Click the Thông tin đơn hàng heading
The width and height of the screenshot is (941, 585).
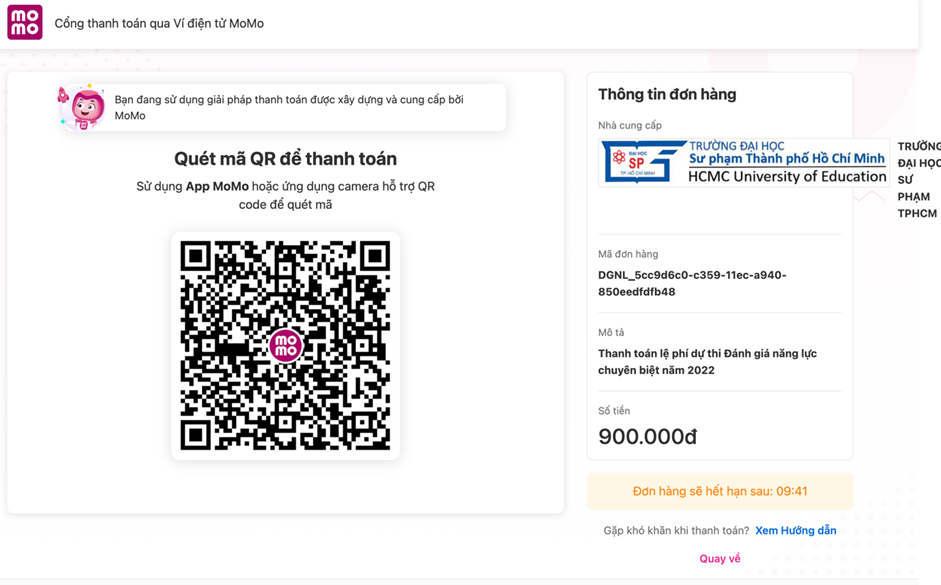coord(667,94)
